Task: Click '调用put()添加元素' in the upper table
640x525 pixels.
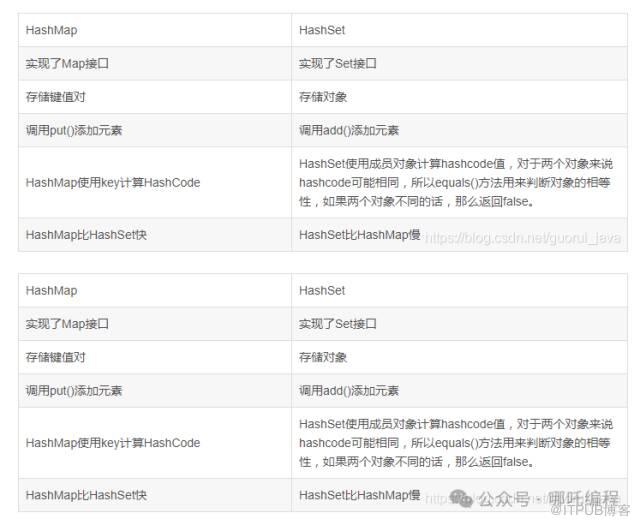Action: pyautogui.click(x=74, y=131)
